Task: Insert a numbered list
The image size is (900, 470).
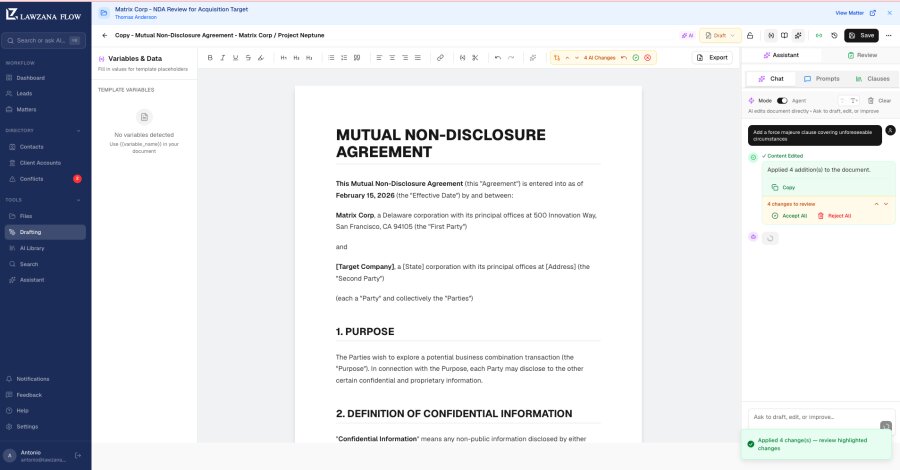Action: pos(344,57)
